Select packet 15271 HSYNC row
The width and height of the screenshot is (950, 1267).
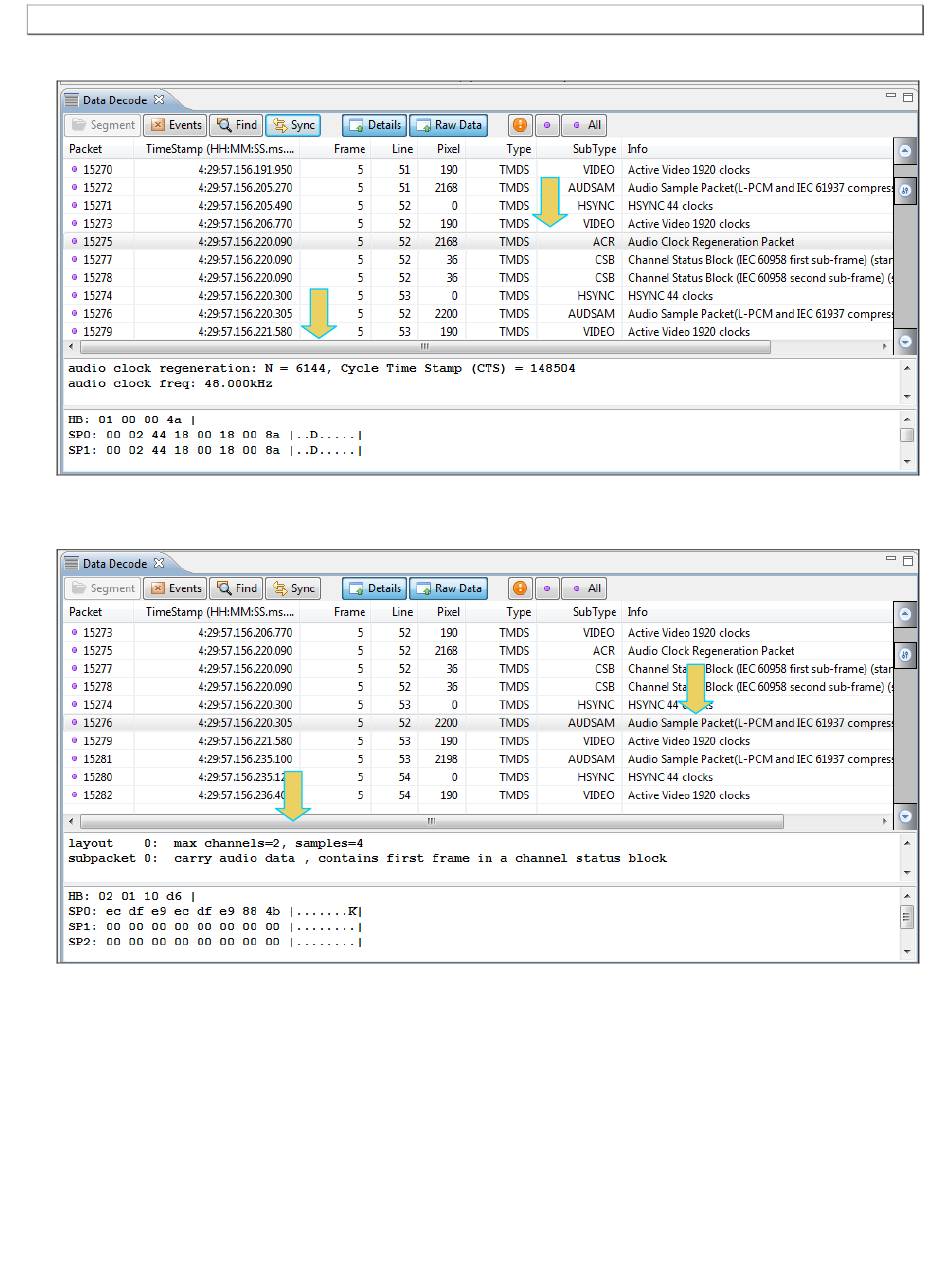pos(478,206)
